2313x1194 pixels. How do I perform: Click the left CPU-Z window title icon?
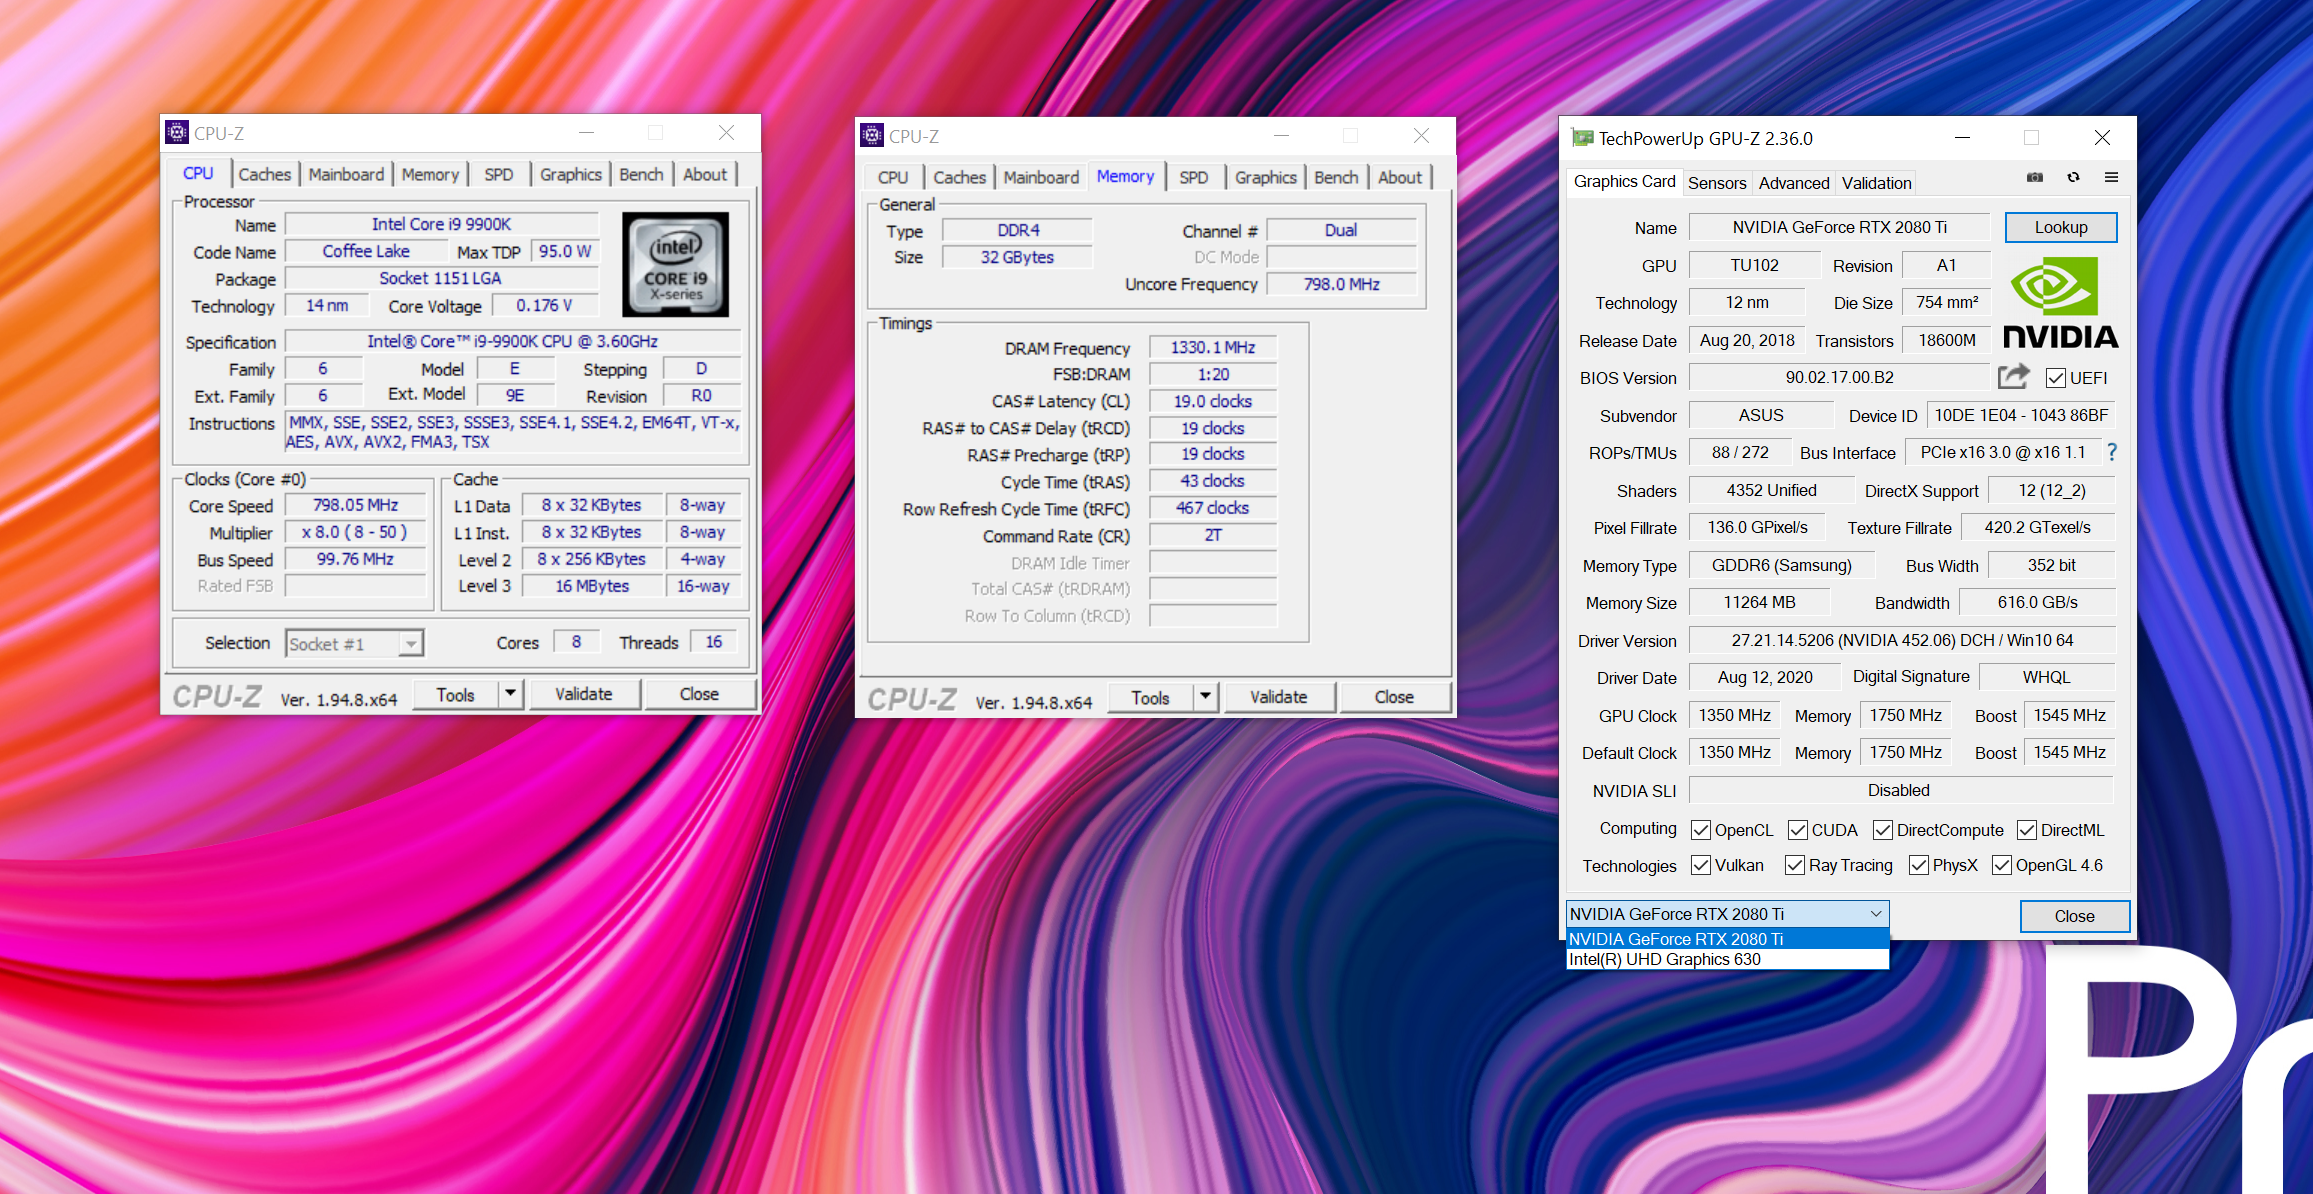point(177,133)
